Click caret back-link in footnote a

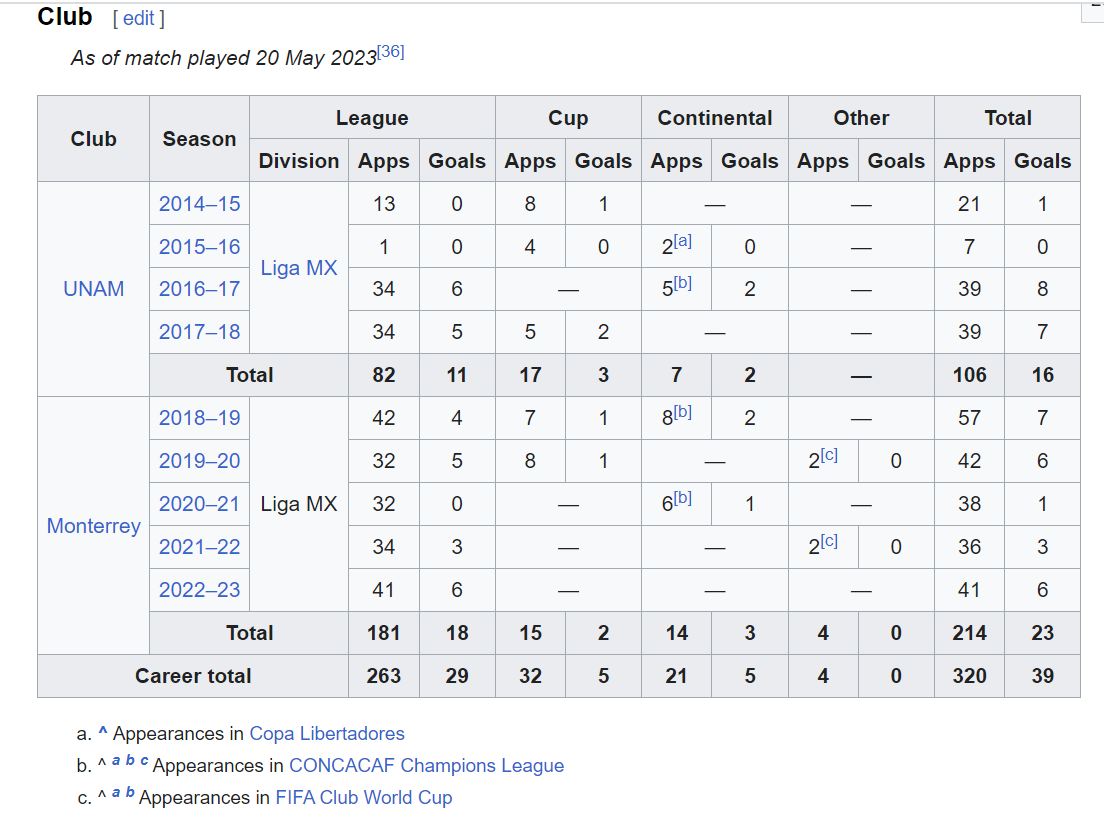coord(103,732)
